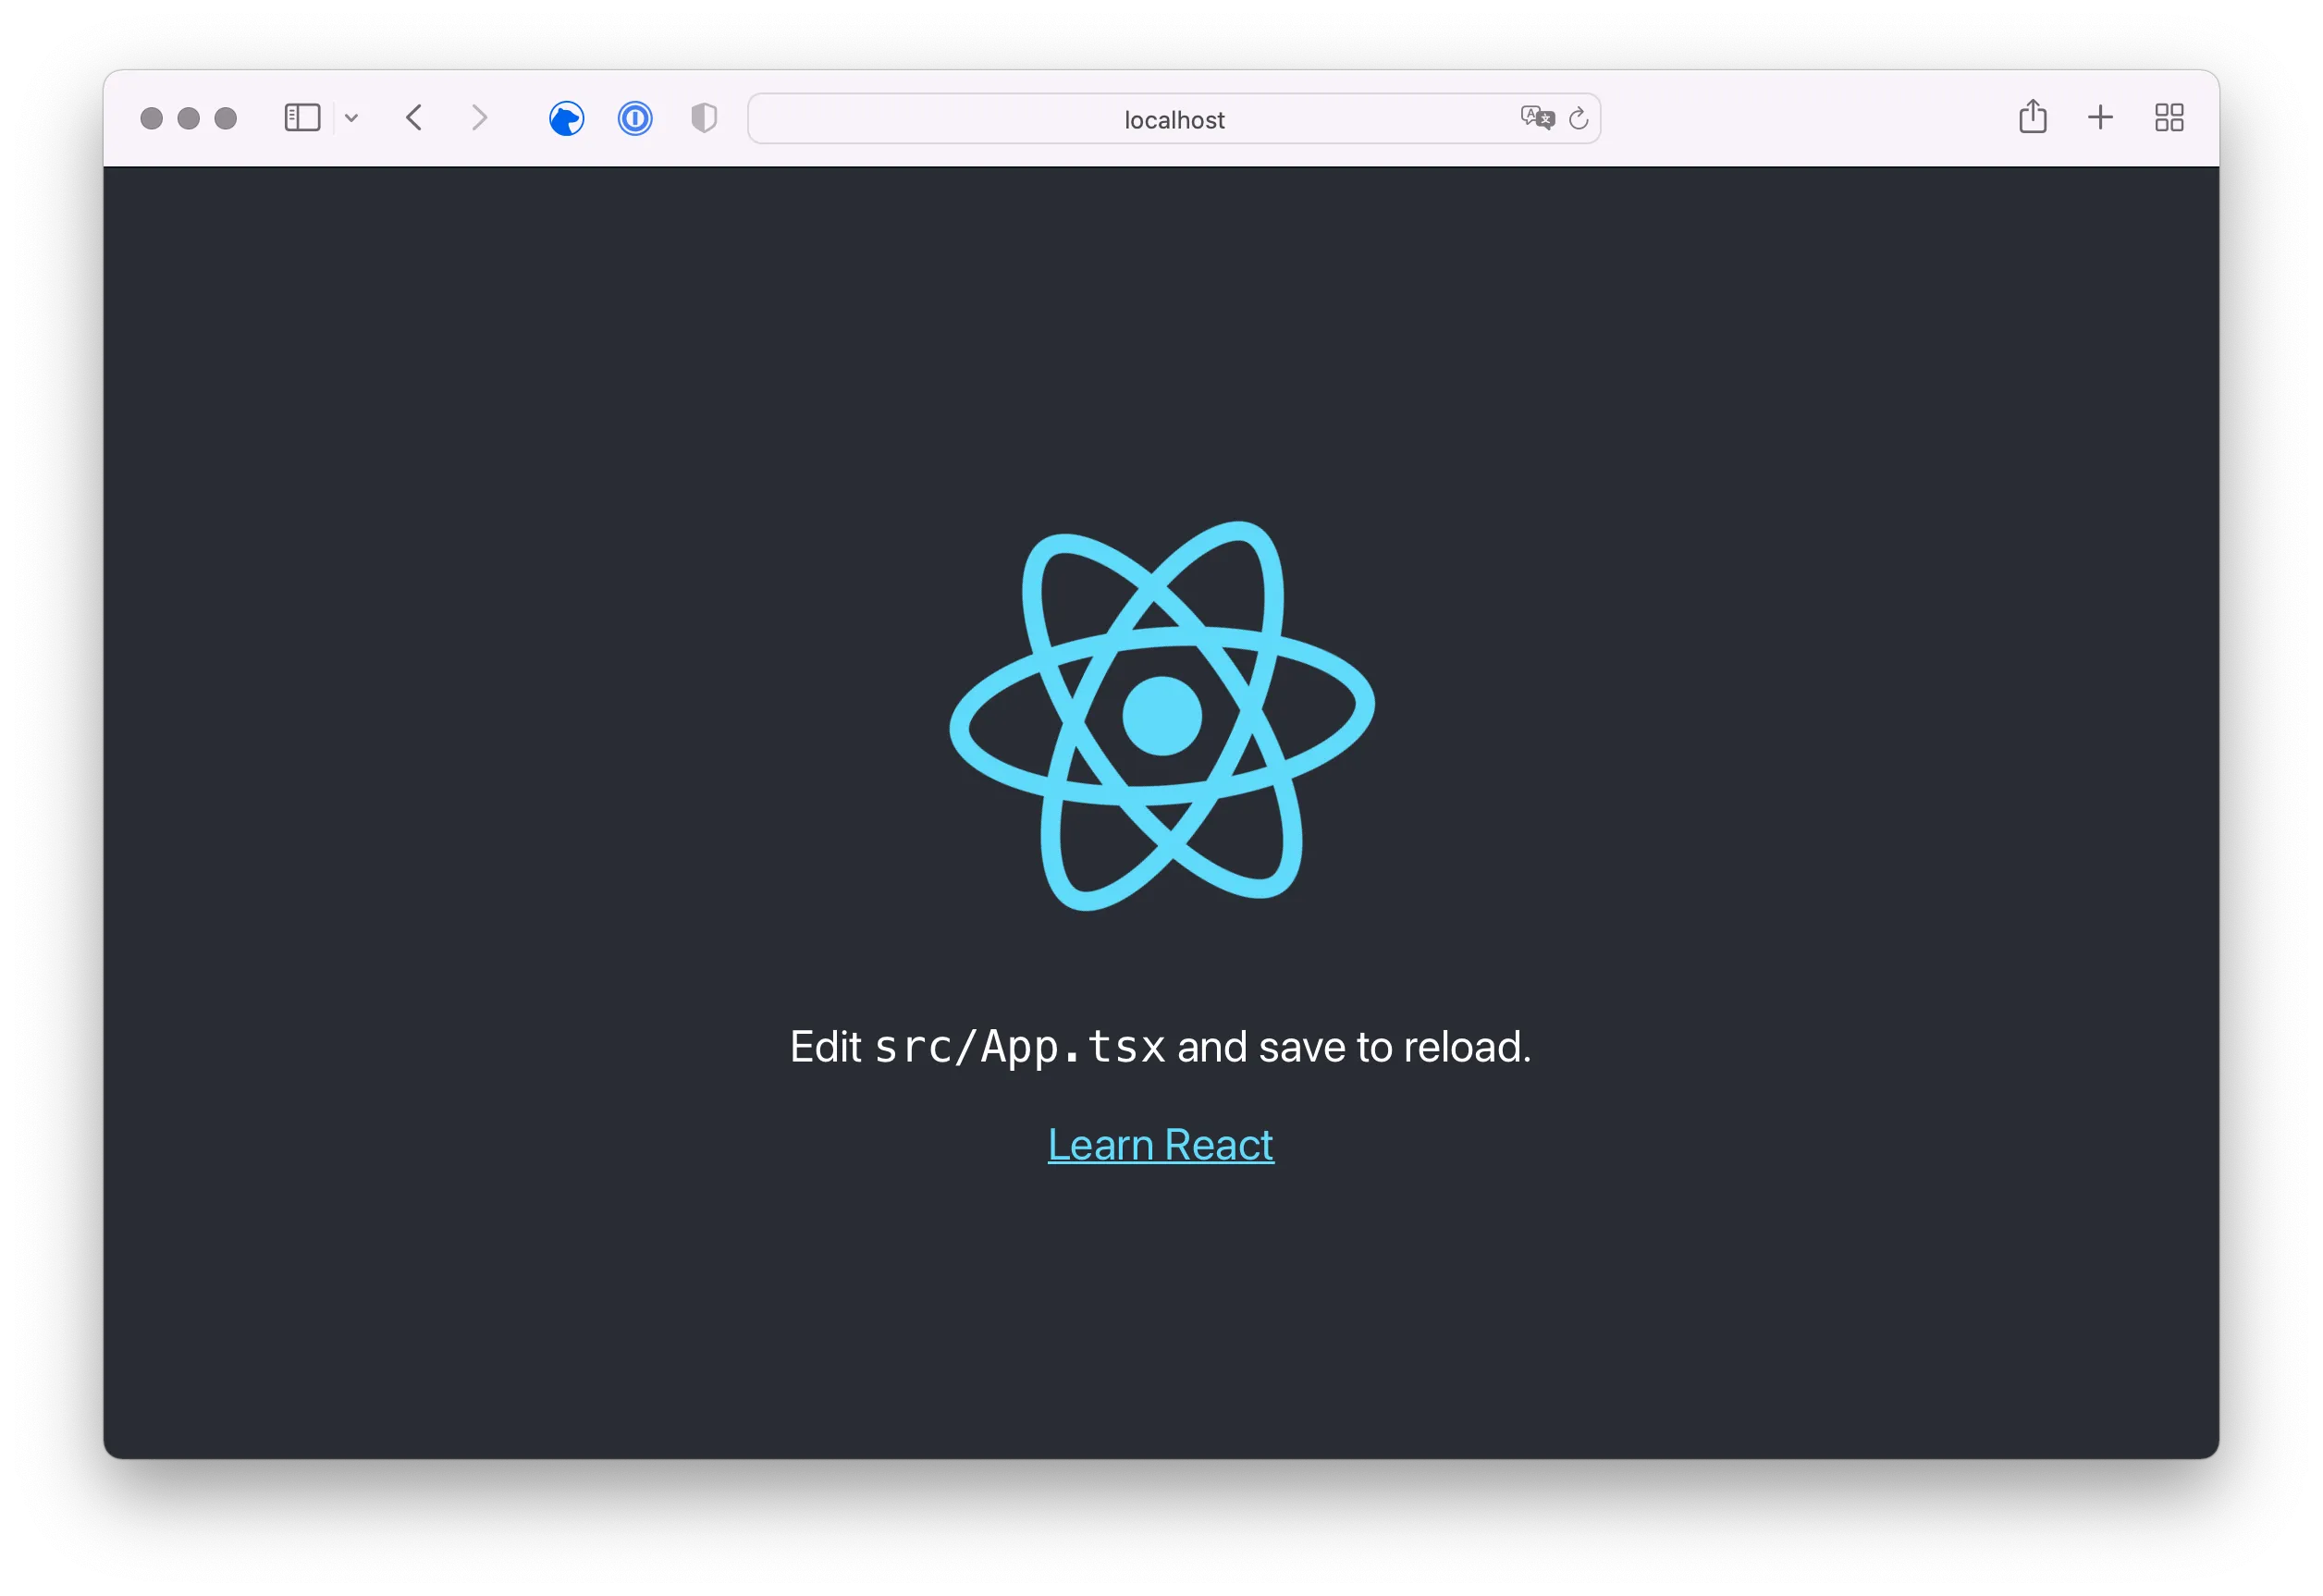The height and width of the screenshot is (1596, 2323).
Task: Click the Share button in the toolbar
Action: click(x=2032, y=117)
